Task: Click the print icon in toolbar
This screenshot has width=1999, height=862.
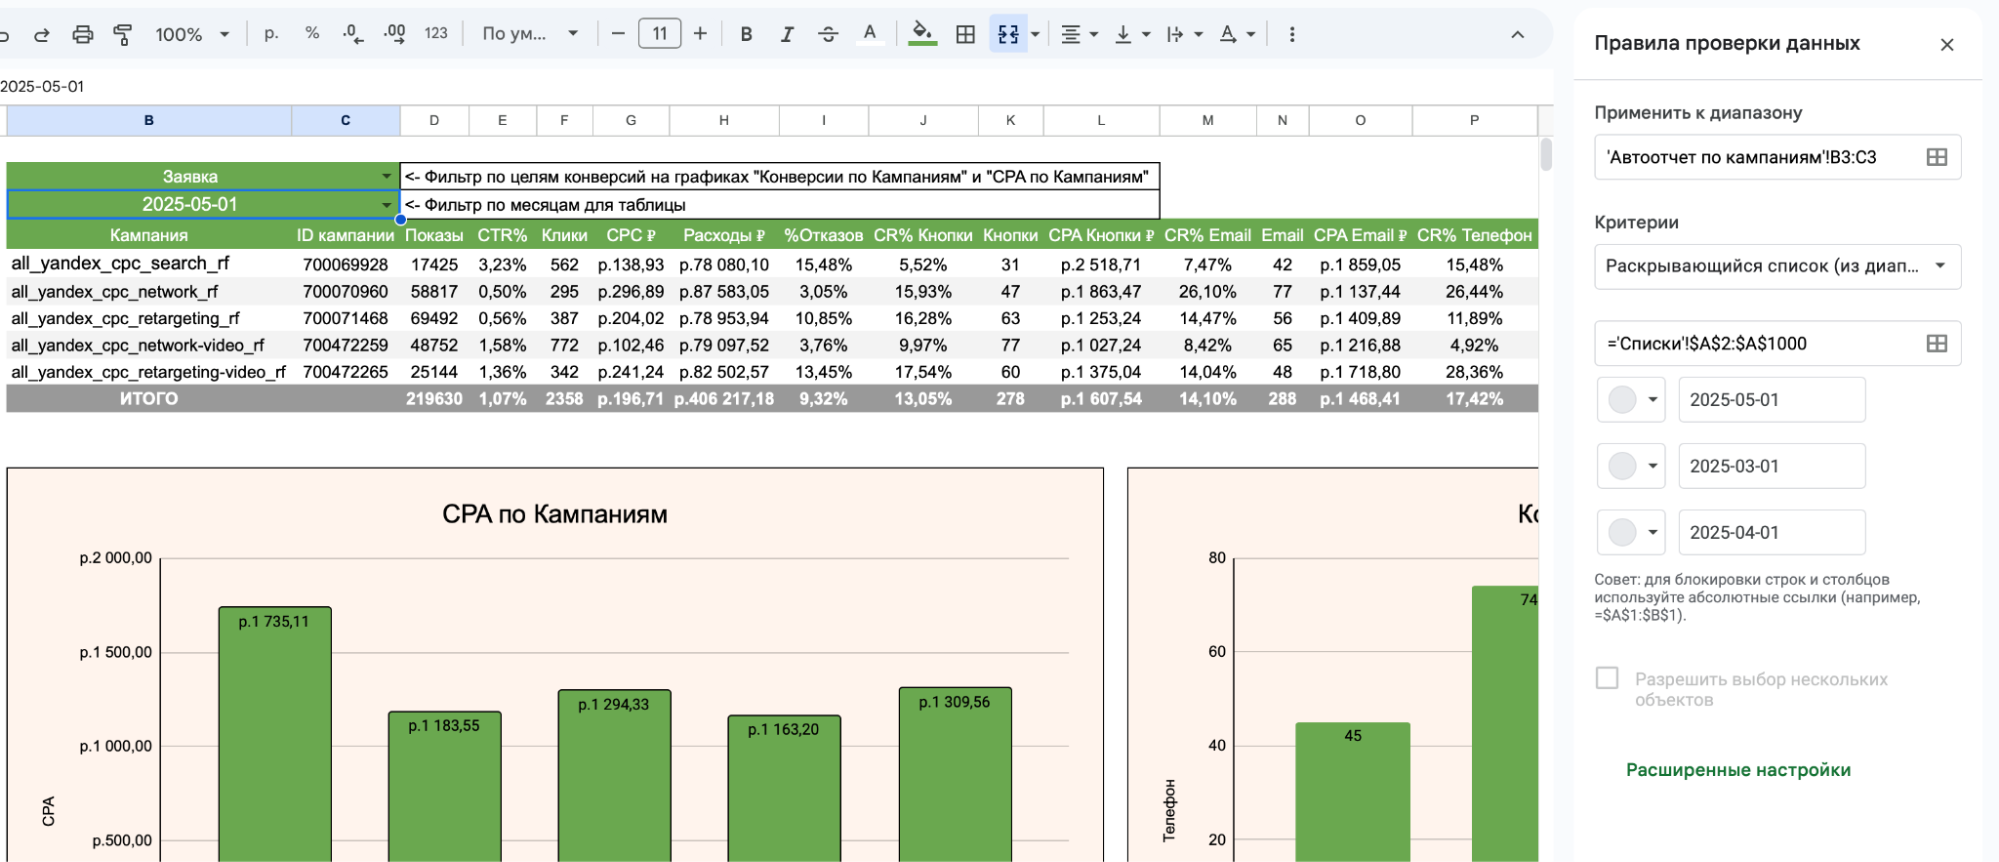Action: (82, 34)
